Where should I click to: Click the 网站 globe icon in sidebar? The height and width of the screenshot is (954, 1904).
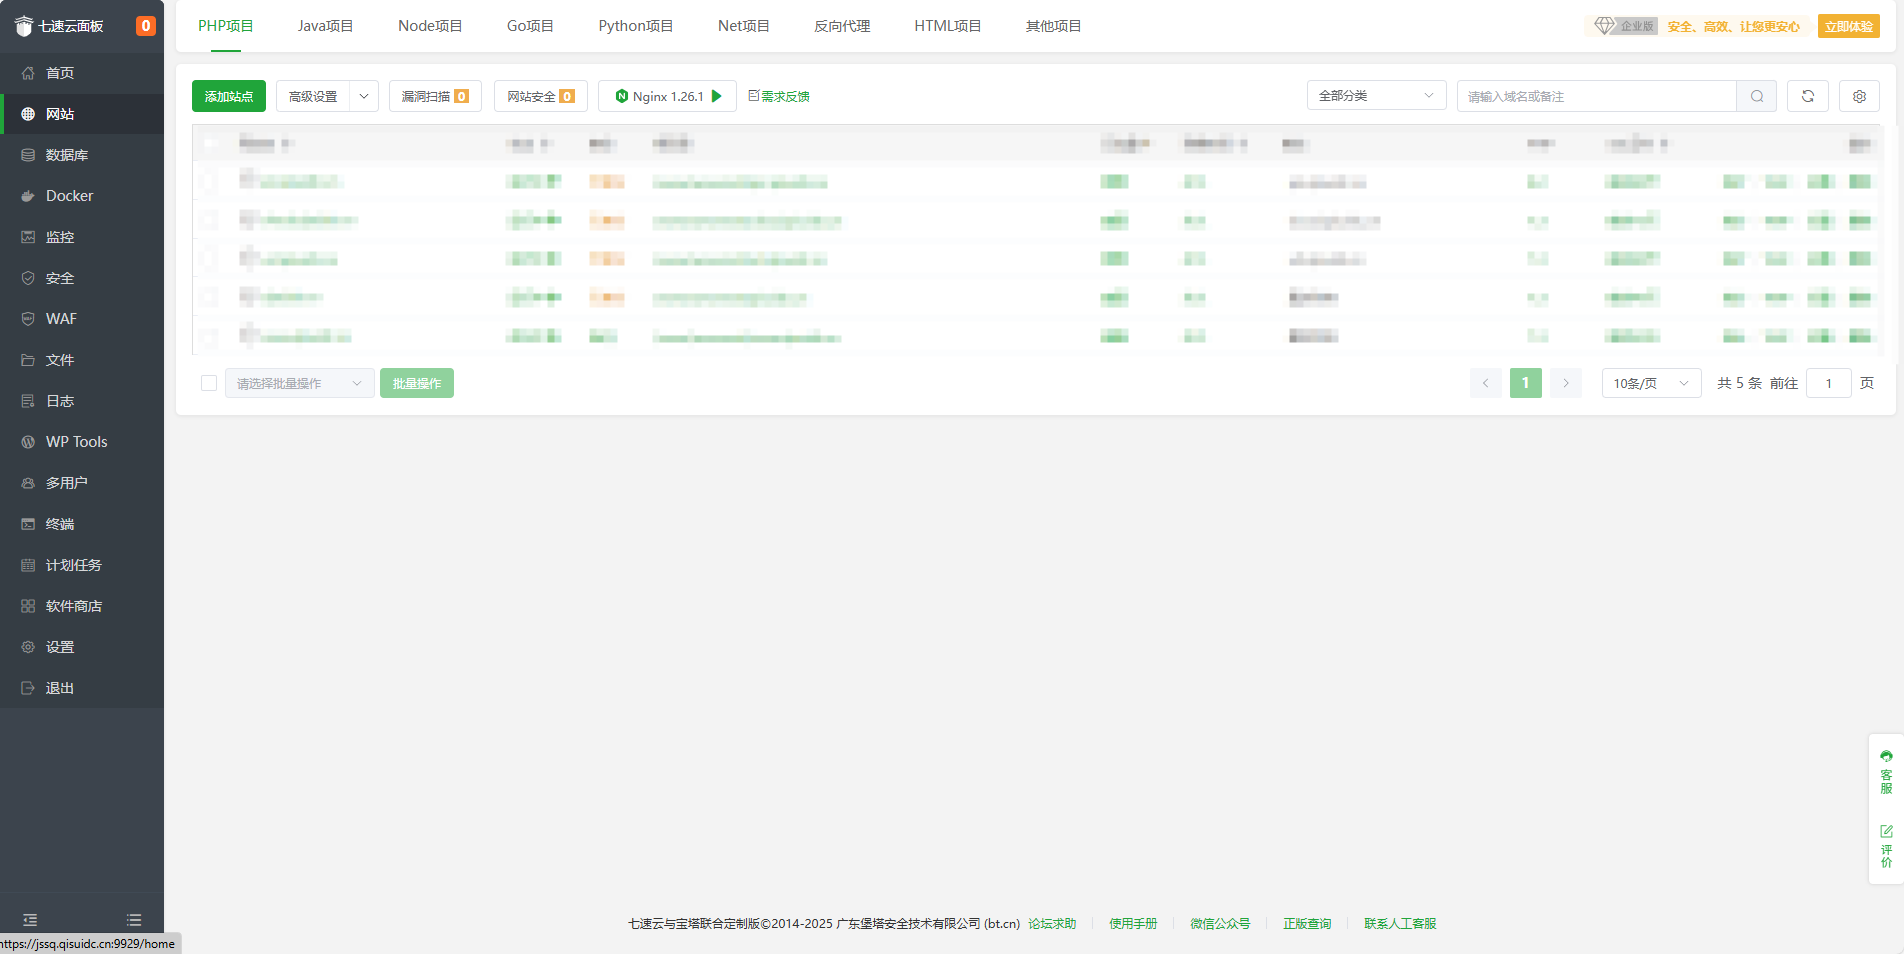point(28,114)
